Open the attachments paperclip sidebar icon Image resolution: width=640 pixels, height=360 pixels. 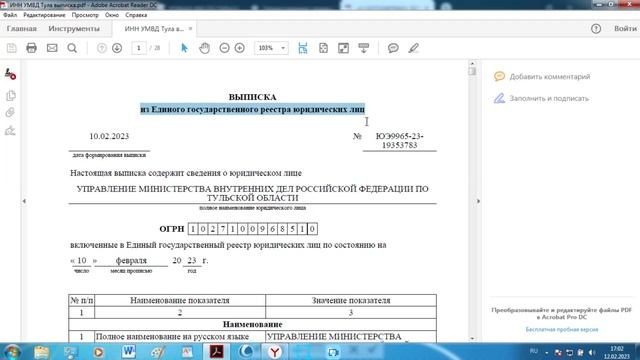pyautogui.click(x=10, y=113)
